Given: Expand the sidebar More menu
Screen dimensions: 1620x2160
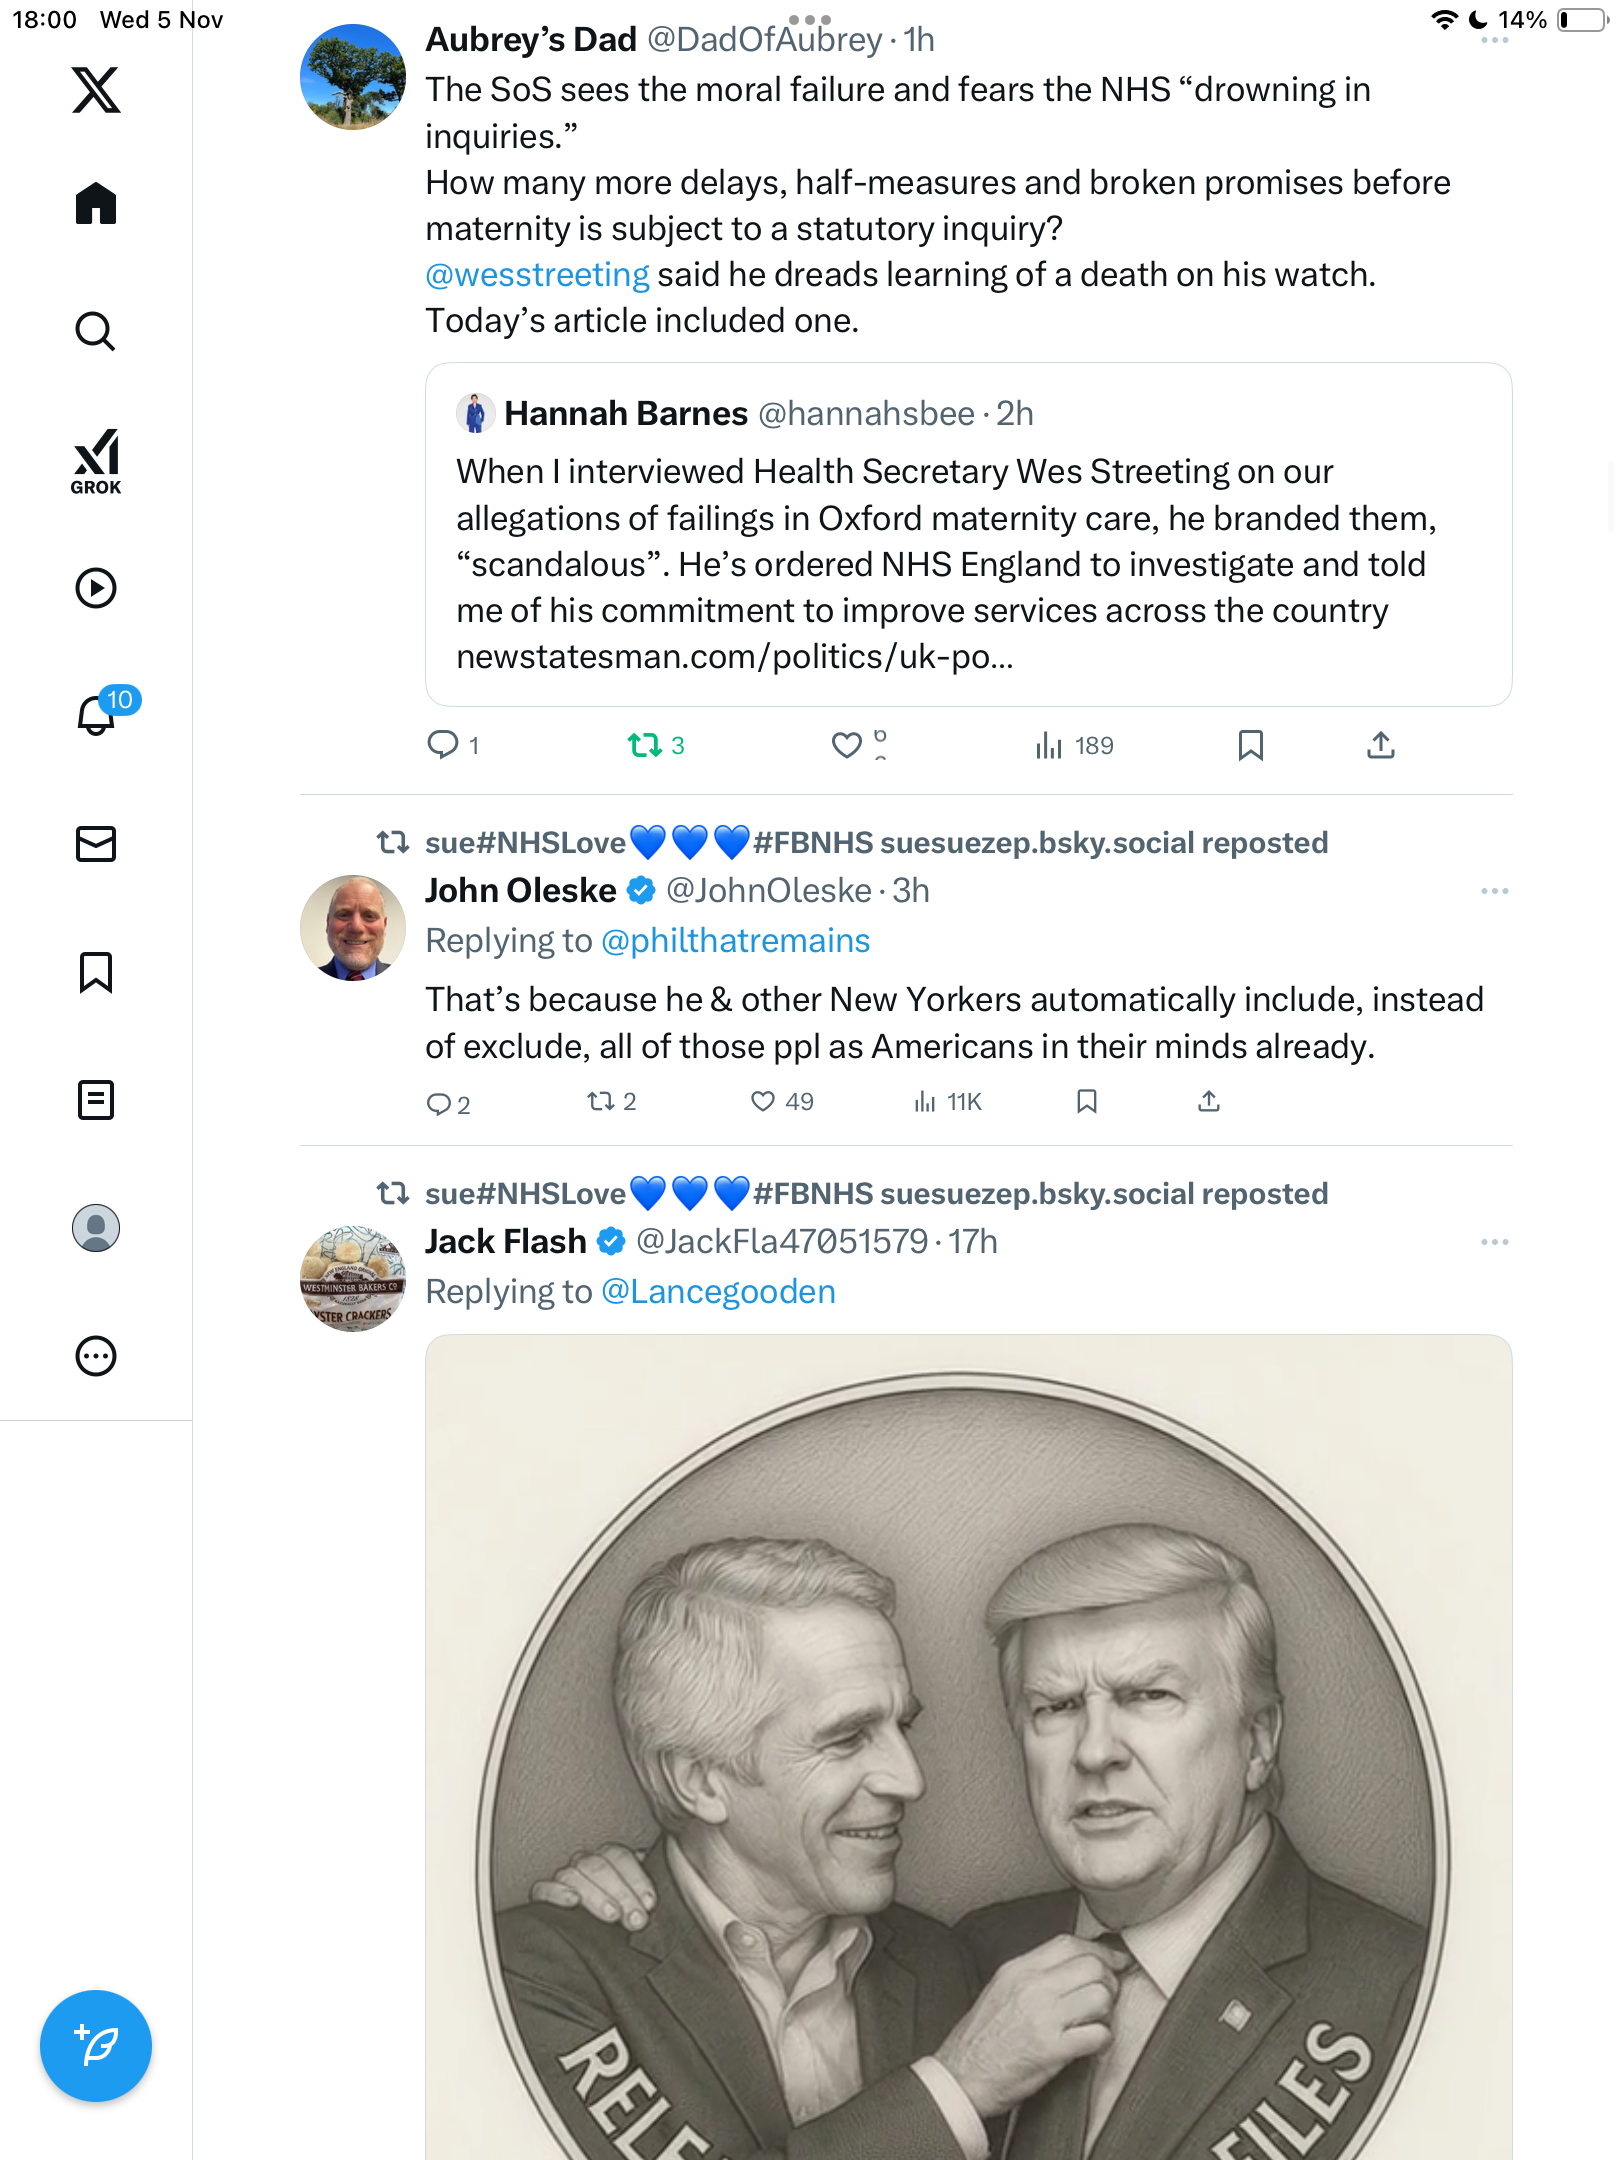Looking at the screenshot, I should [96, 1356].
